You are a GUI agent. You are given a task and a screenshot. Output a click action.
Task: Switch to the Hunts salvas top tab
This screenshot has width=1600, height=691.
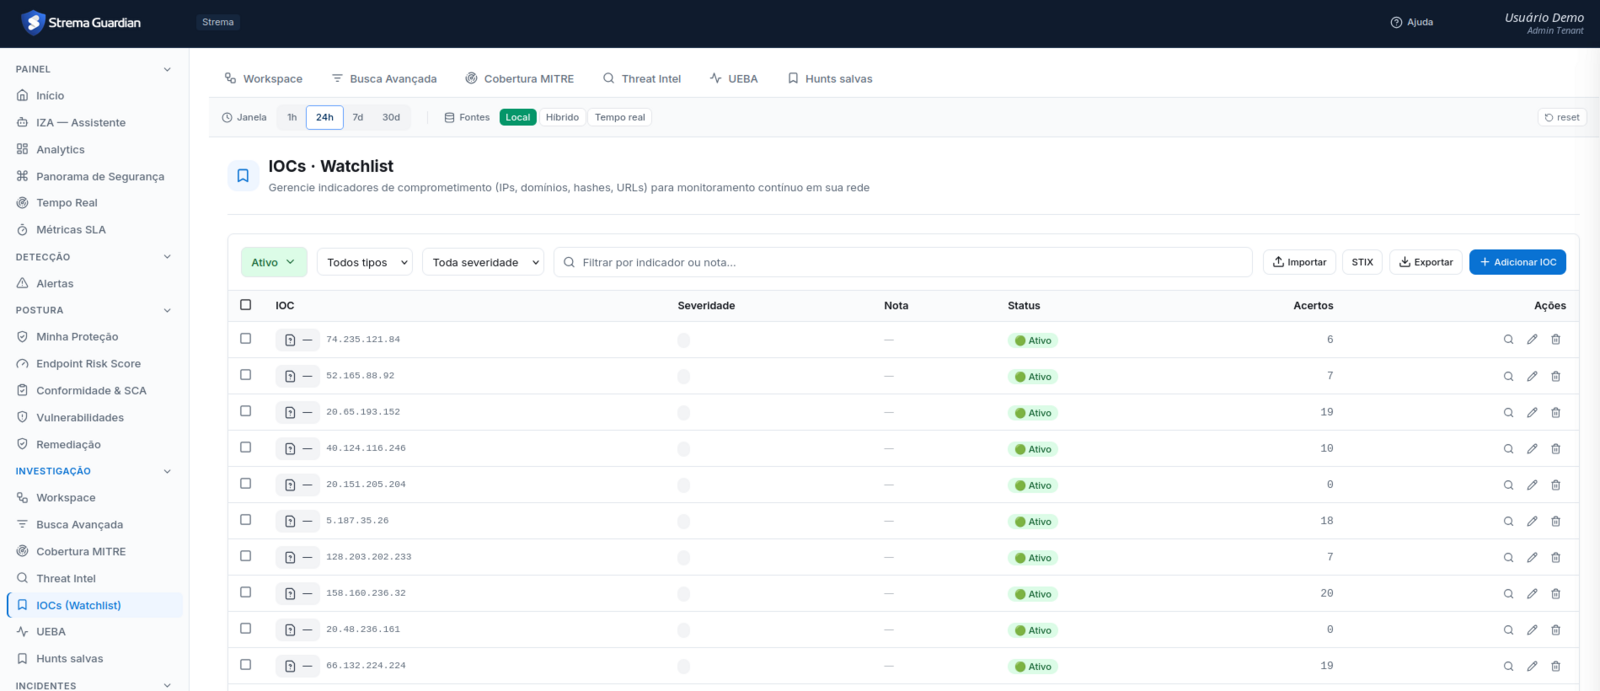[829, 79]
